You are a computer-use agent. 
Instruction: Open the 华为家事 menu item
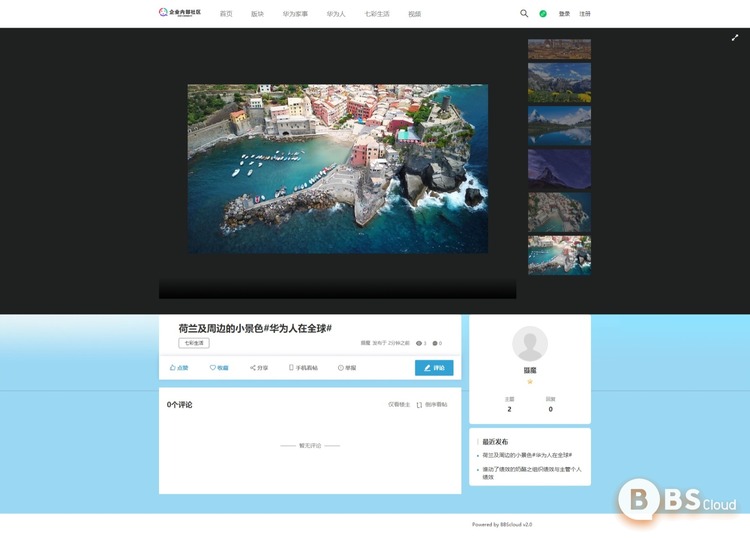pyautogui.click(x=295, y=14)
